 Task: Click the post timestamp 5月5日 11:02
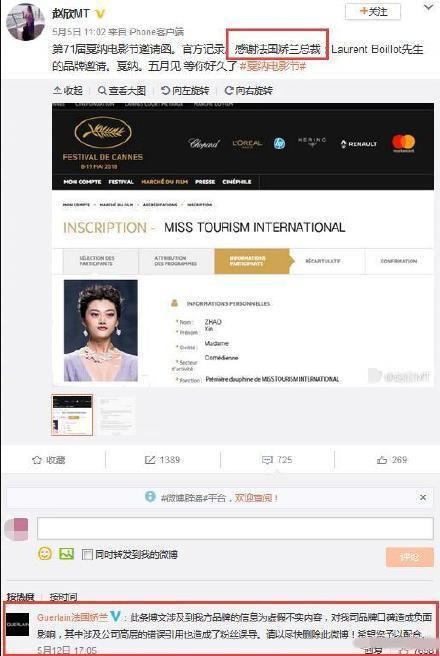tap(79, 32)
